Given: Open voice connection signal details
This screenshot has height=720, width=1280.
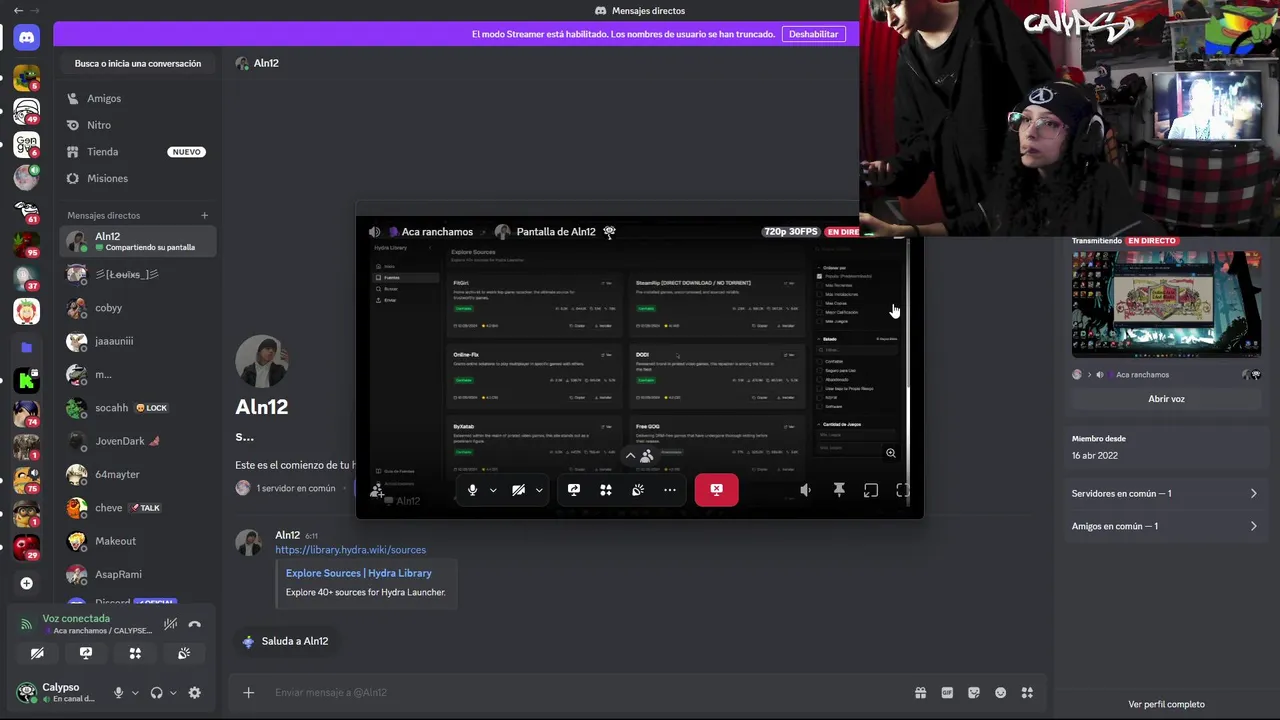Looking at the screenshot, I should pos(26,624).
